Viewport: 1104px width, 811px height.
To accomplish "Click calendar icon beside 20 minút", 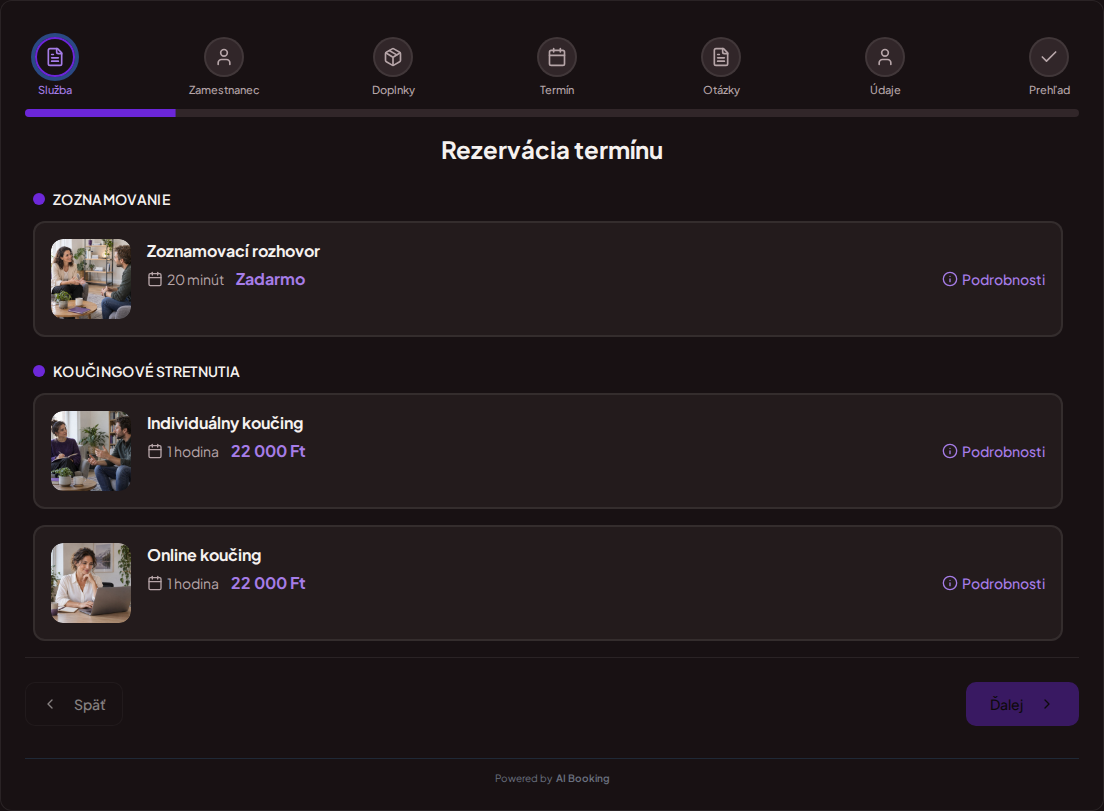I will coord(155,279).
